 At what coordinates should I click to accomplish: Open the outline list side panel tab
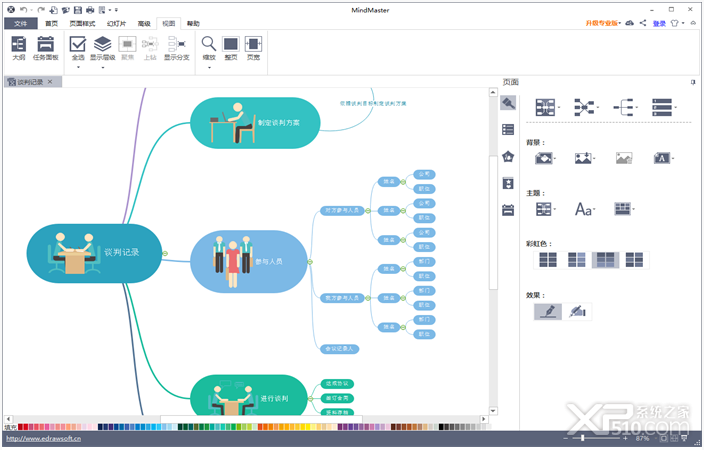[508, 130]
